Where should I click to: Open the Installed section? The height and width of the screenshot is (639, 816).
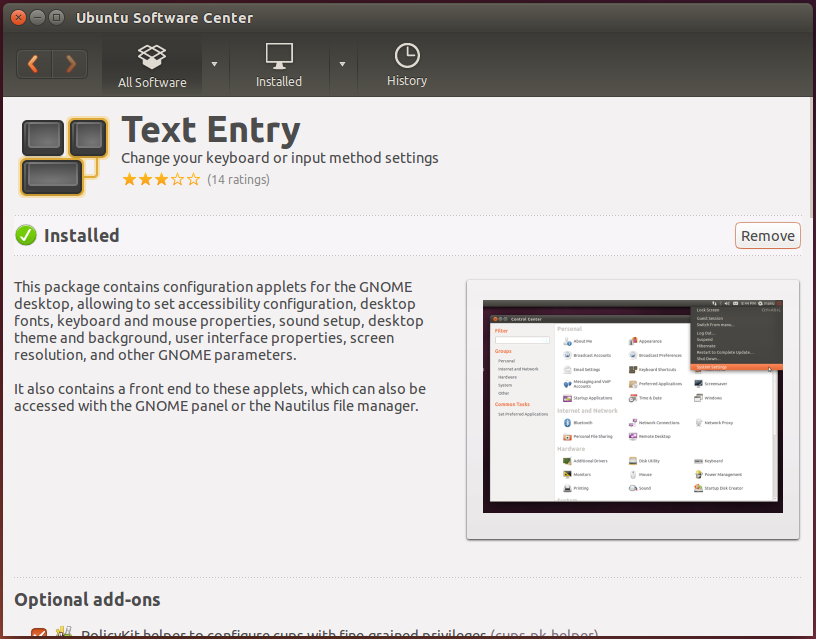coord(279,66)
